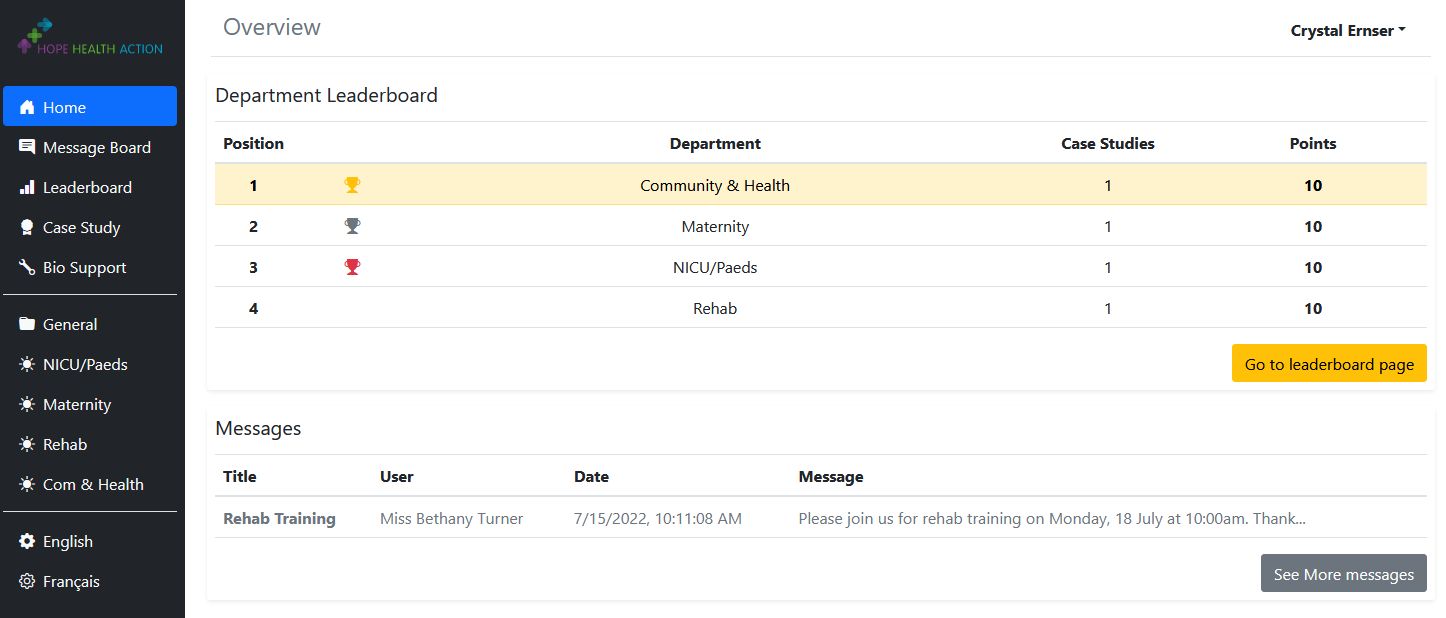Select NICU/Paeds in the sidebar

tap(90, 364)
